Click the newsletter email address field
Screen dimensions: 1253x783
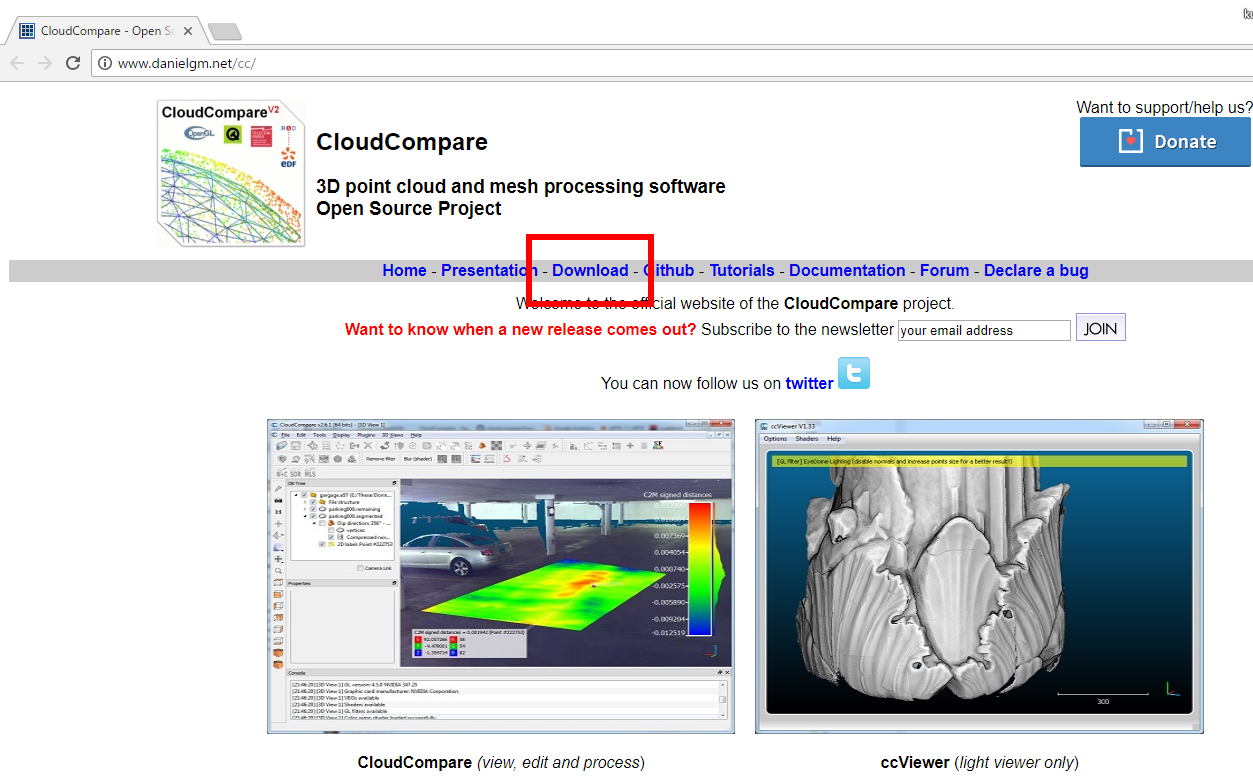pos(984,330)
